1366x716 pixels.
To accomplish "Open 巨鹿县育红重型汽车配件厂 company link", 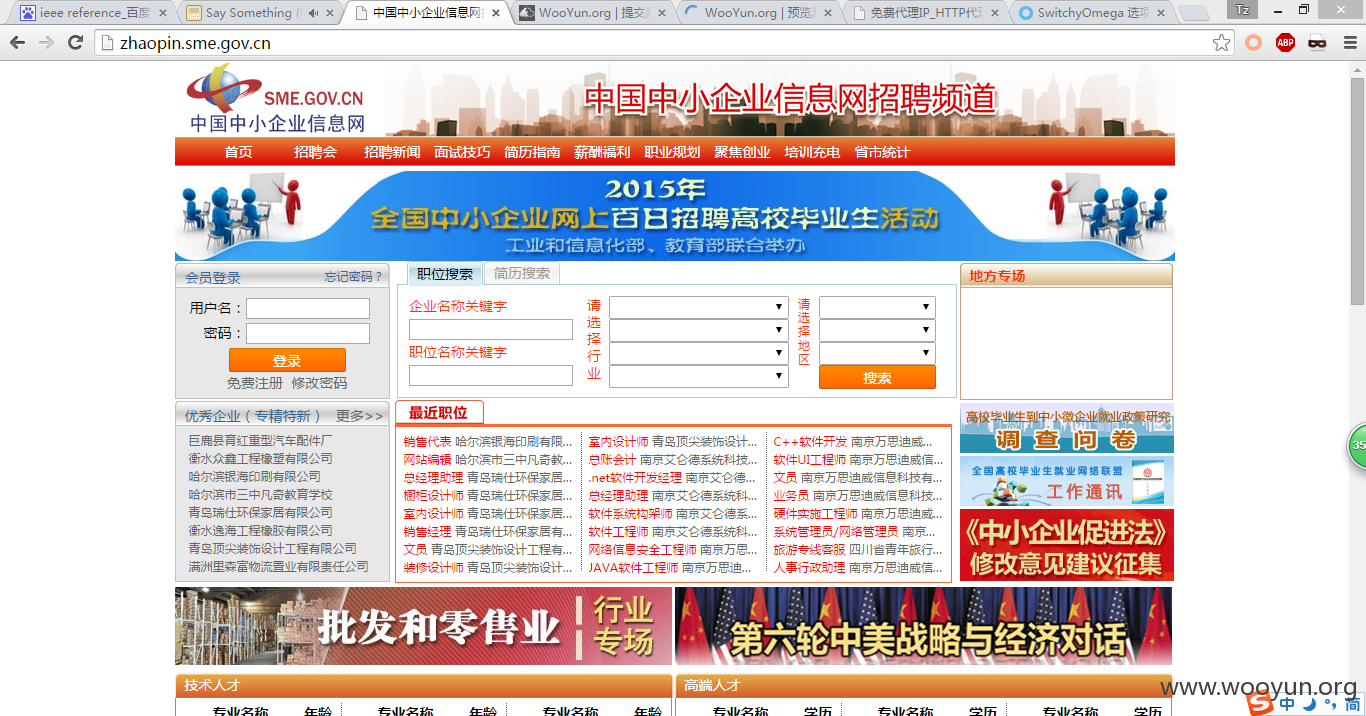I will (x=261, y=440).
